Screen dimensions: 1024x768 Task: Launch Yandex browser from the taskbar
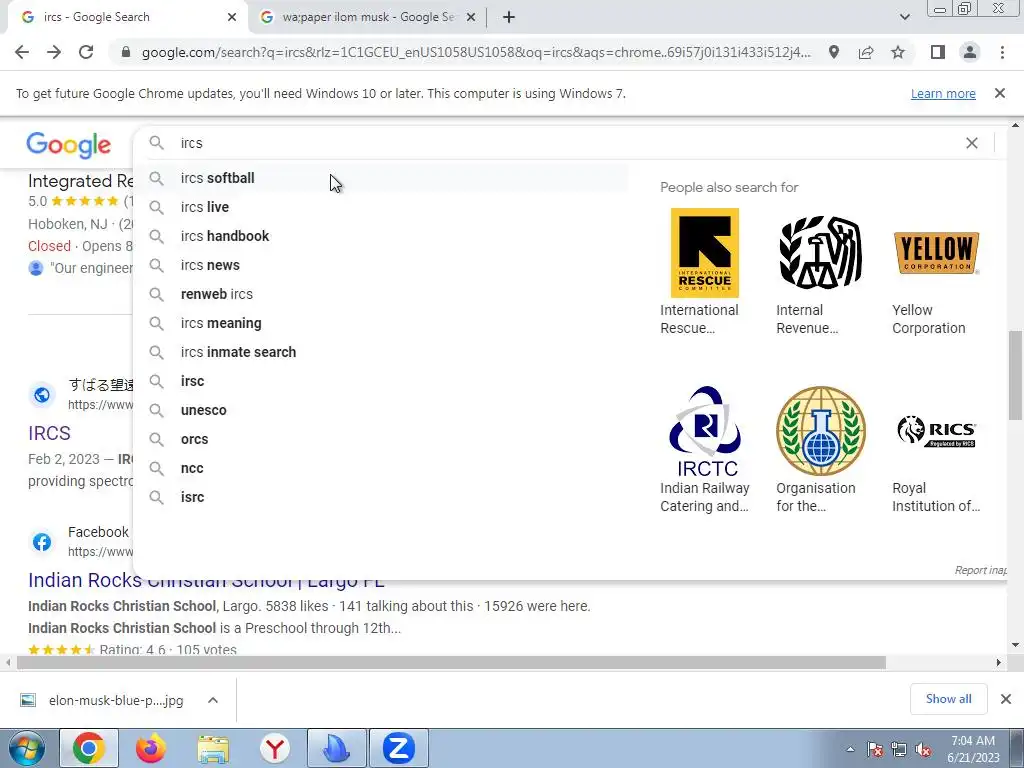point(275,748)
